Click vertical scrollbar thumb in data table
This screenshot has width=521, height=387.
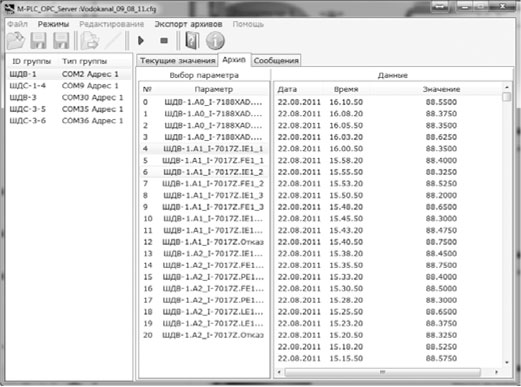507,97
